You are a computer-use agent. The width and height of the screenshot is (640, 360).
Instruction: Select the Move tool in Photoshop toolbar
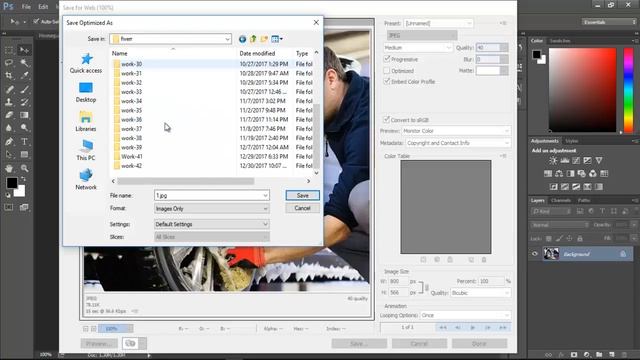(24, 50)
